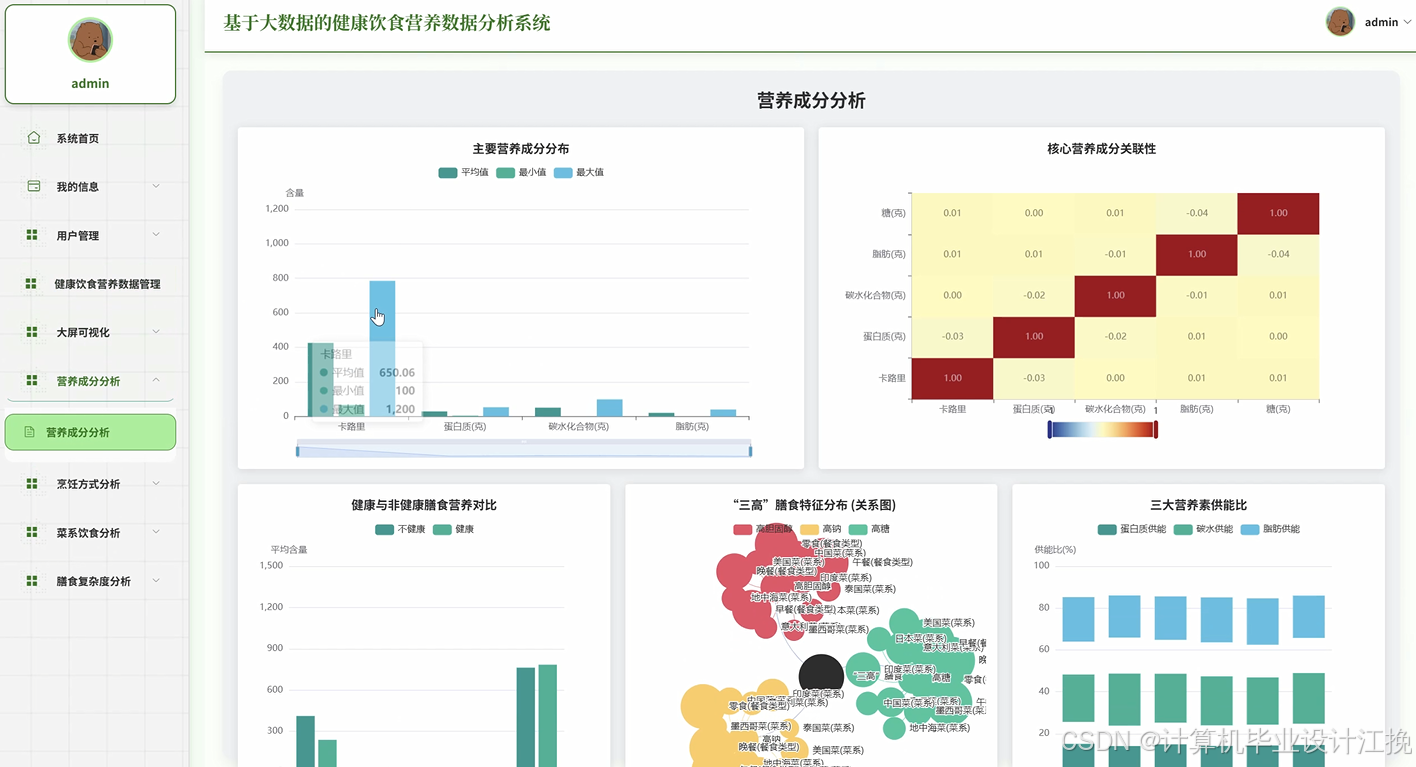Screen dimensions: 1416x767
Task: Collapse the 营养成分分析 menu chevron
Action: click(156, 380)
